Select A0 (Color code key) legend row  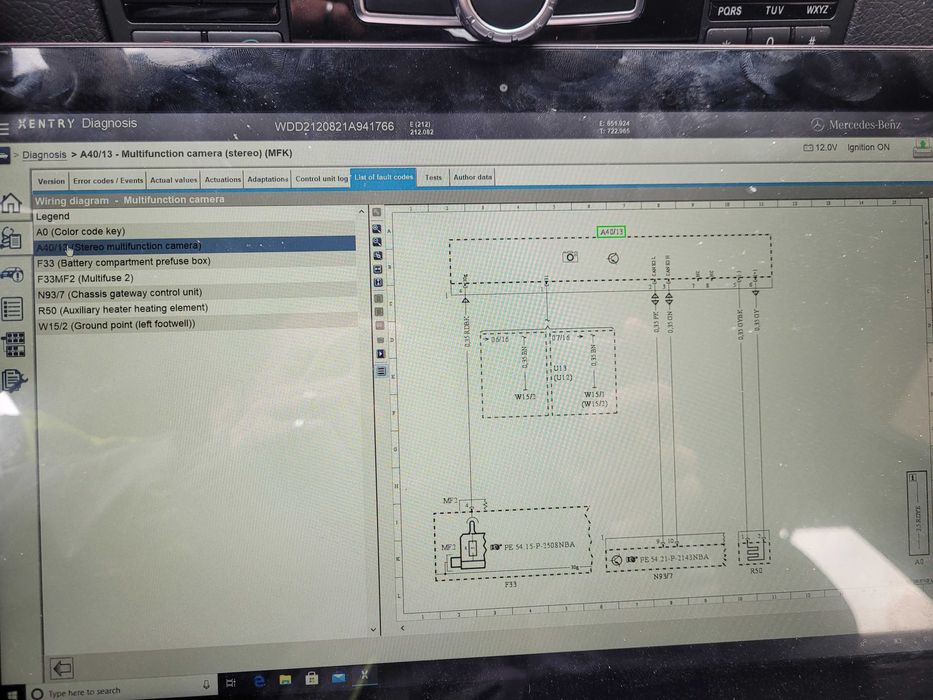pos(196,231)
